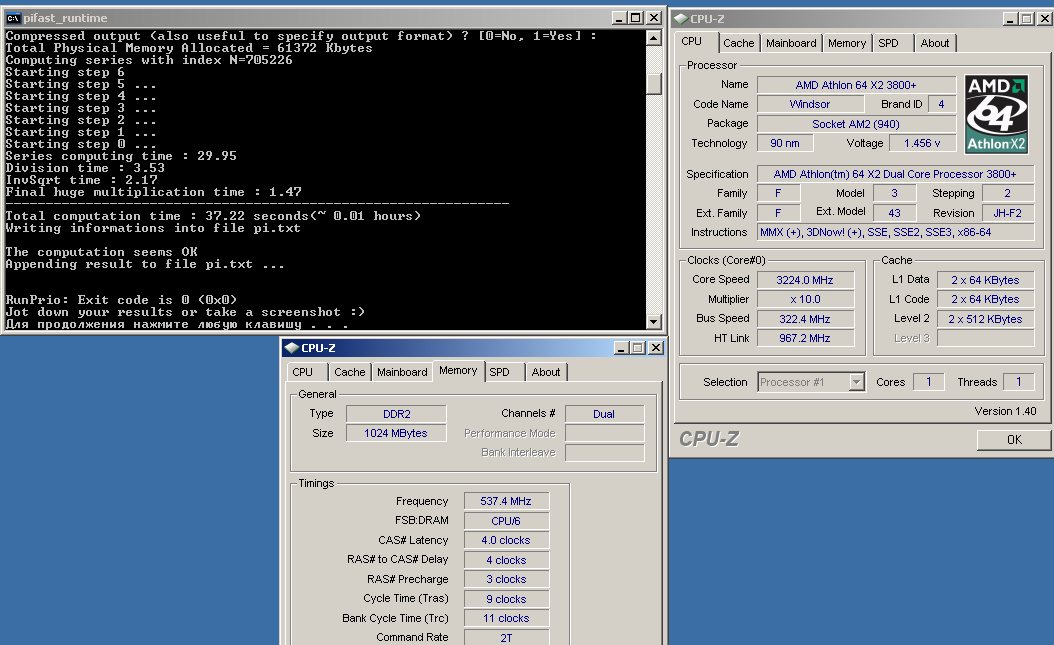The image size is (1054, 645).
Task: Click the Level 2 value '2 x 512 KBytes'
Action: point(985,319)
